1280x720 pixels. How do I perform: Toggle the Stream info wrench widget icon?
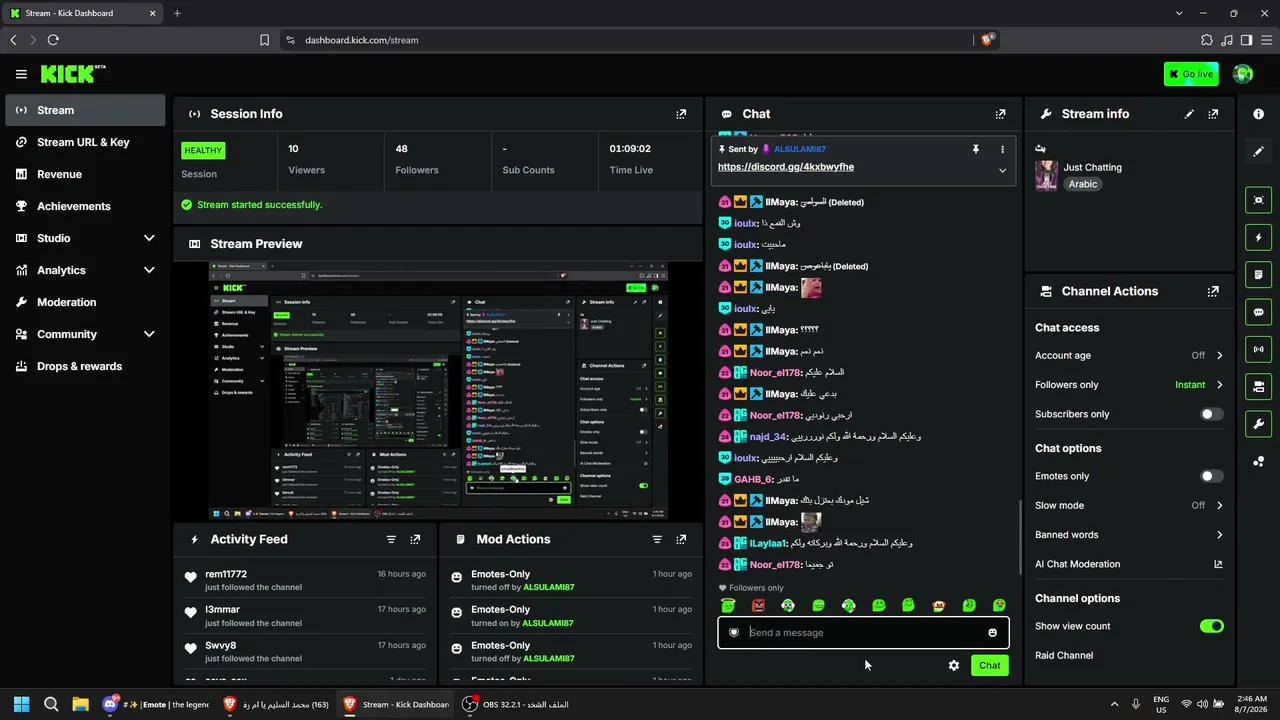click(1258, 424)
